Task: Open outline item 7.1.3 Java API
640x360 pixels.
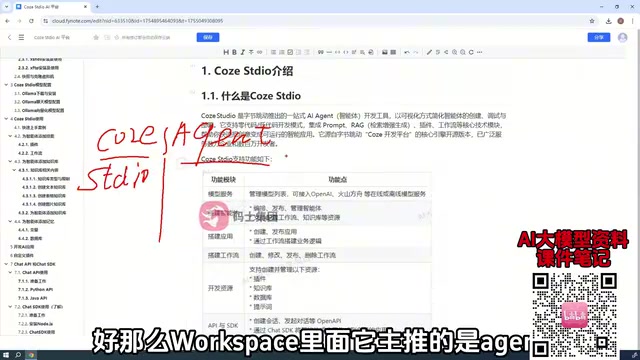Action: coord(33,298)
